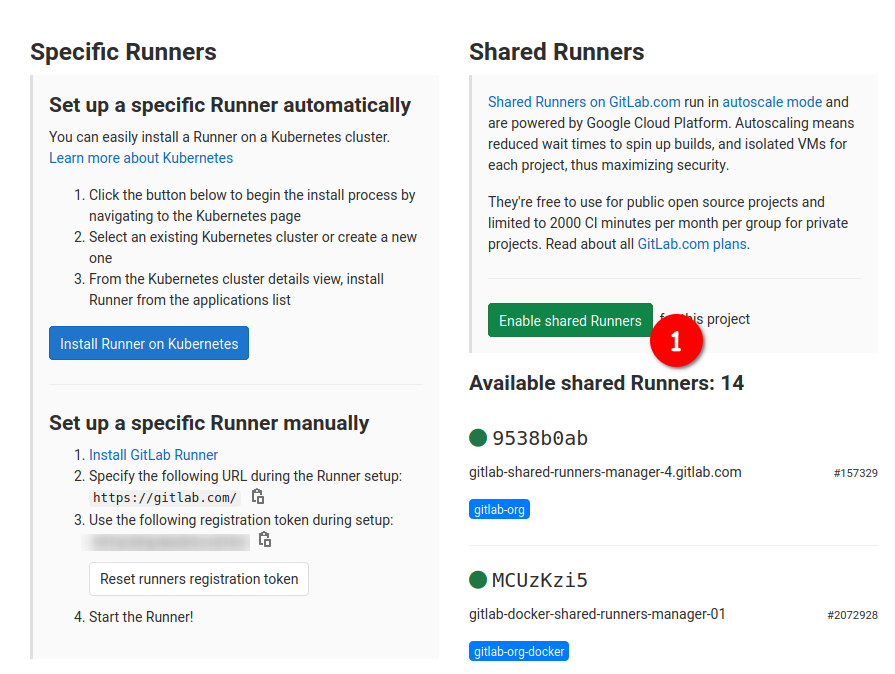
Task: Click Start the Runner! step text
Action: [x=141, y=617]
